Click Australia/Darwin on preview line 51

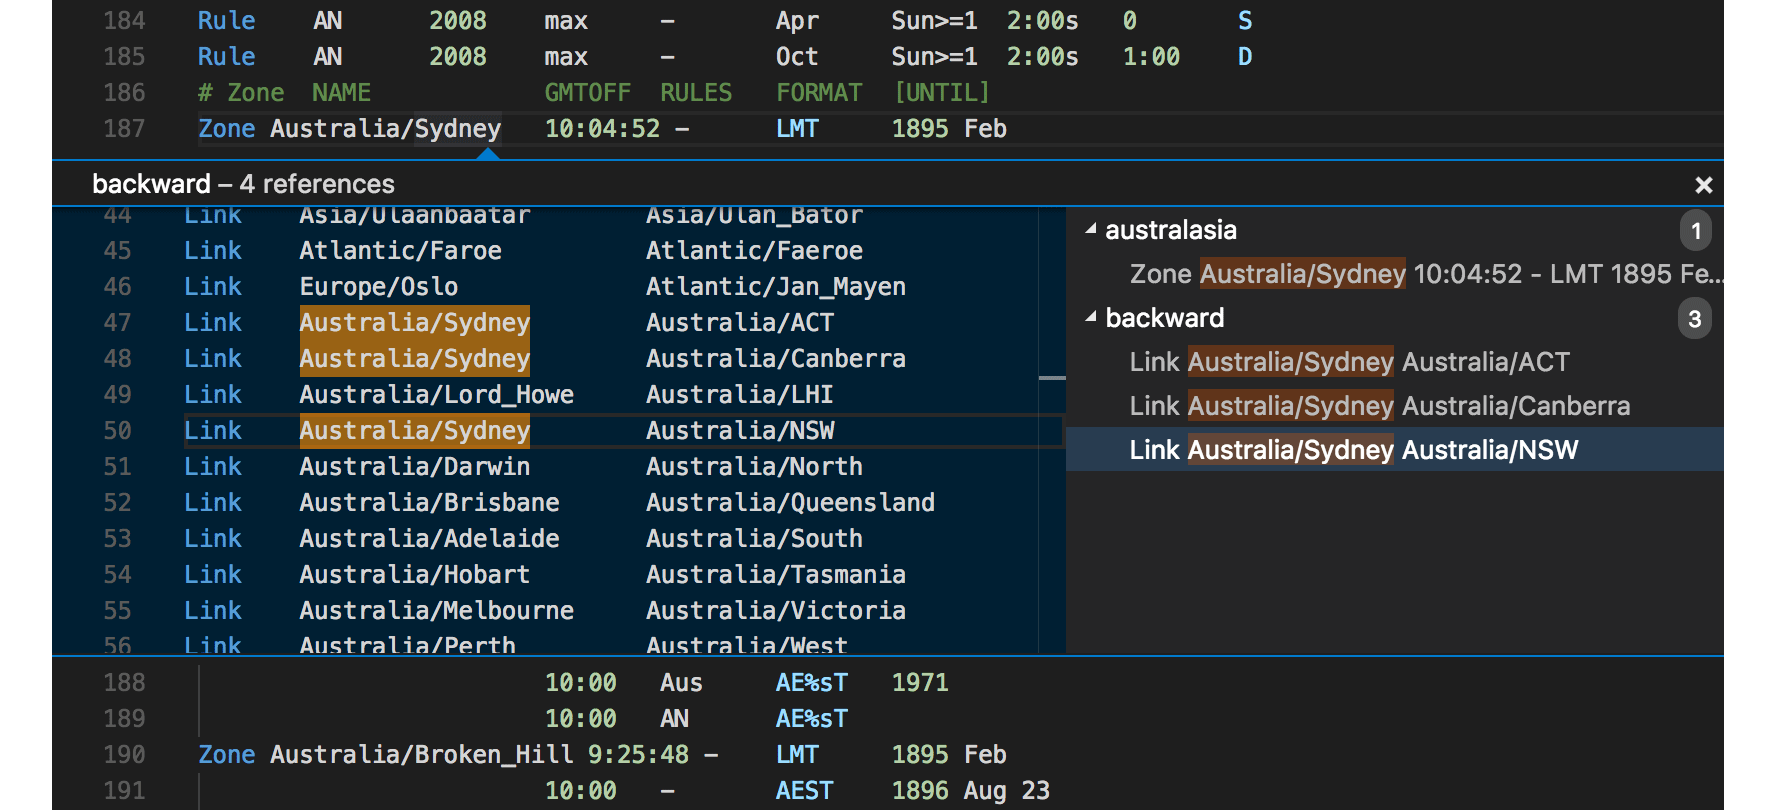click(414, 467)
